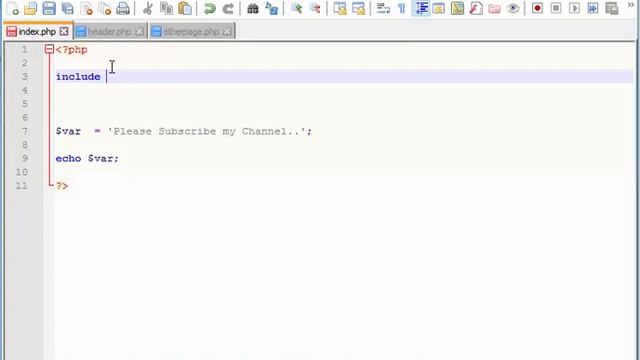Print the current document
Image resolution: width=640 pixels, height=360 pixels.
coord(123,8)
